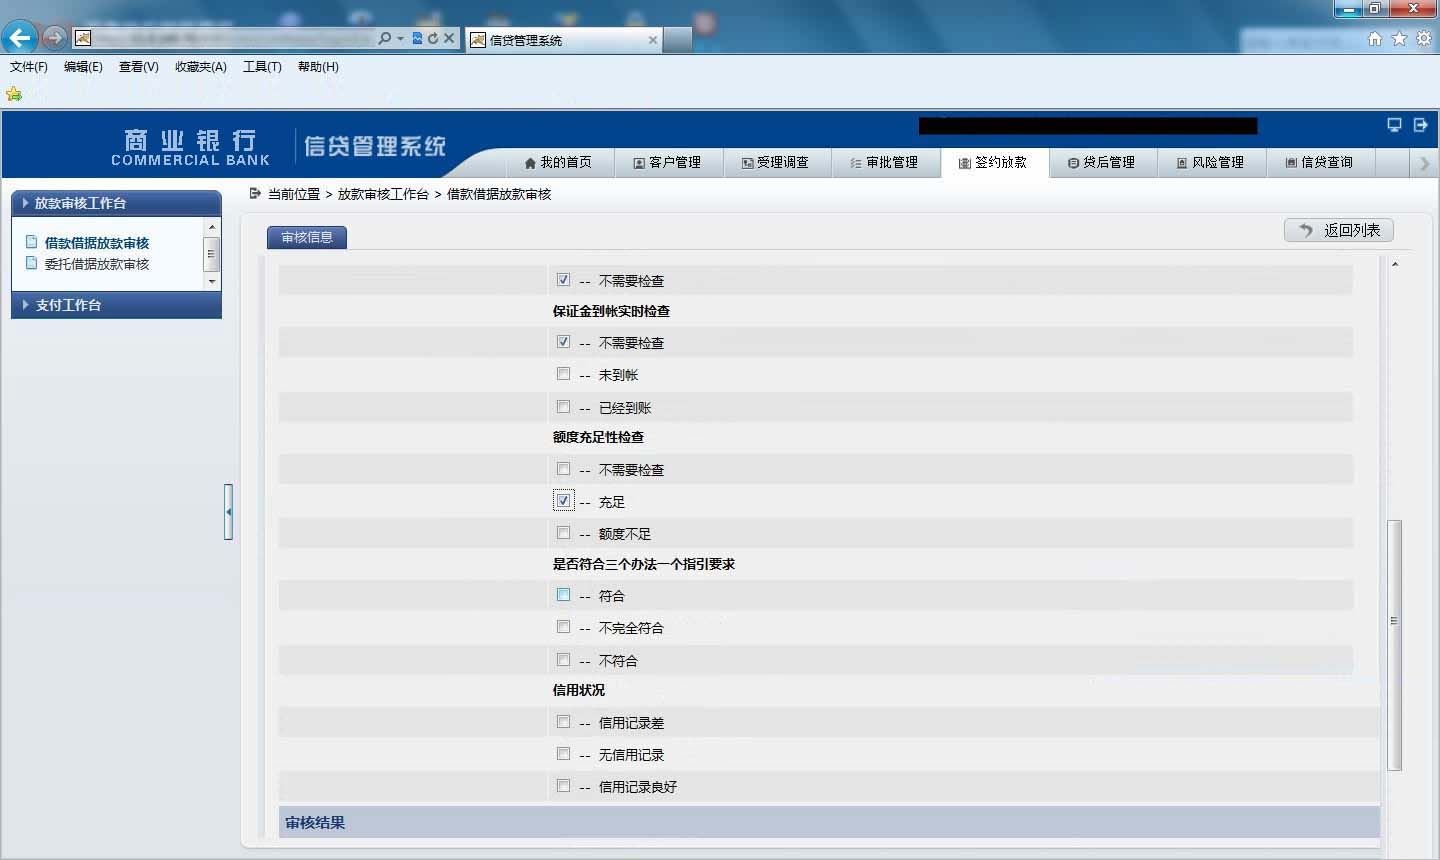The height and width of the screenshot is (860, 1440).
Task: Open the 编辑(E) menu
Action: coord(83,67)
